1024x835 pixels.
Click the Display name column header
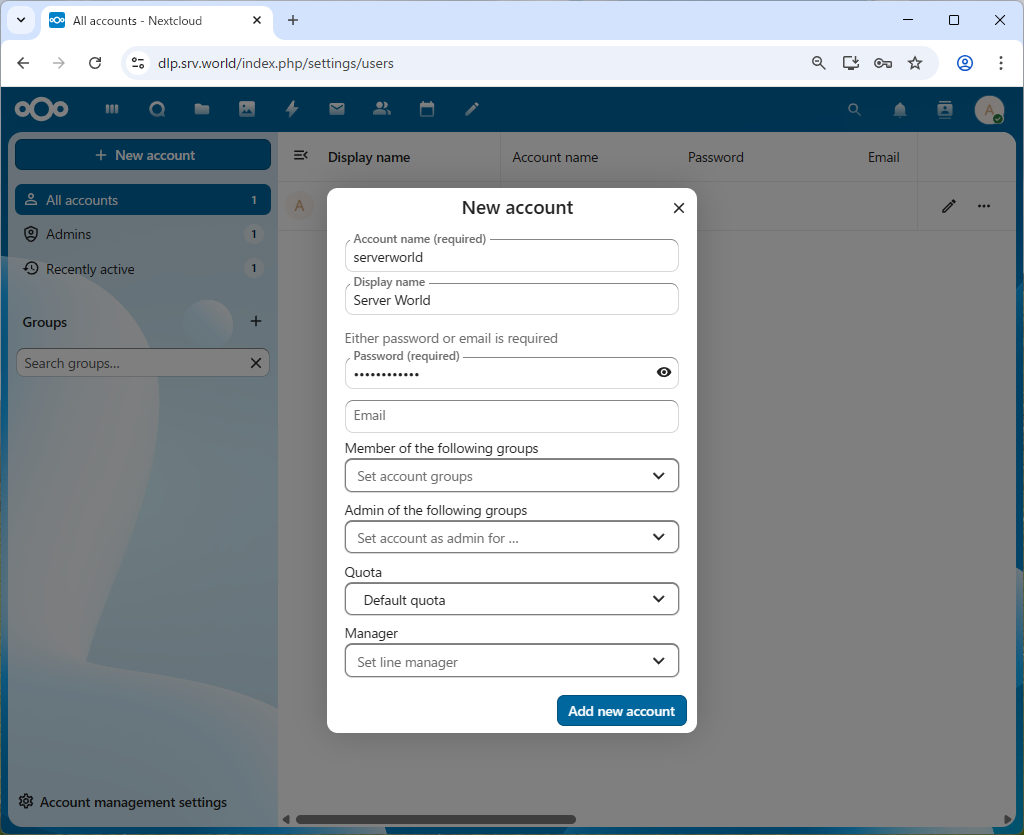click(369, 157)
